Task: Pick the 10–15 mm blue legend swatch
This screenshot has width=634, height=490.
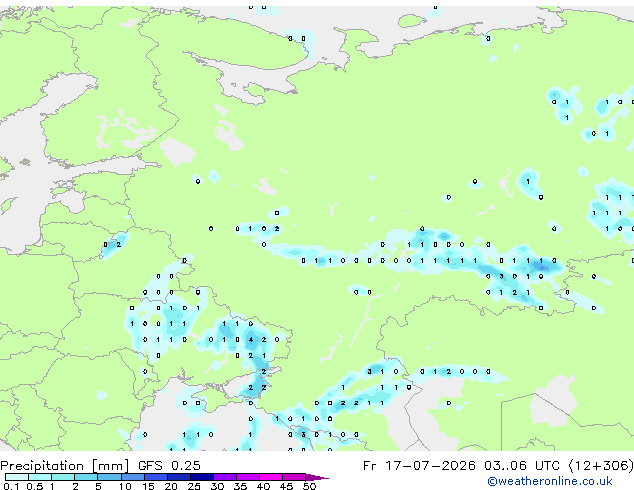Action: coord(133,477)
